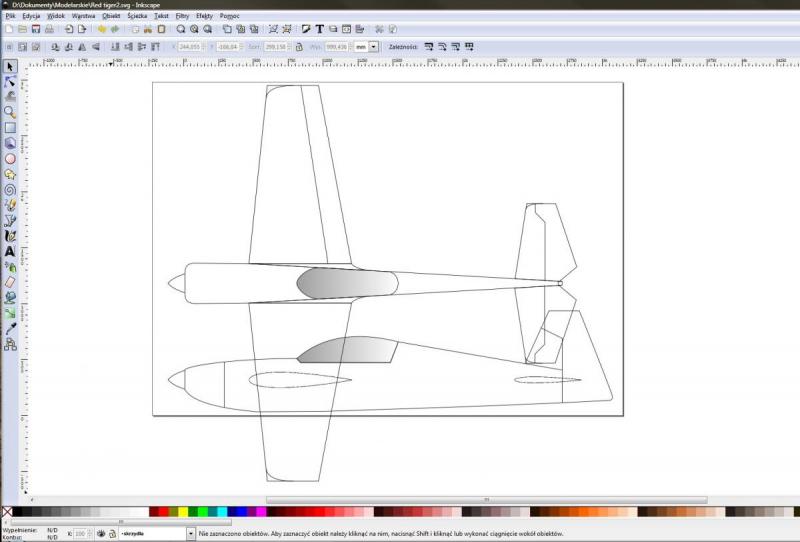Select the Node edit tool
Screen dimensions: 800x542
[10, 82]
